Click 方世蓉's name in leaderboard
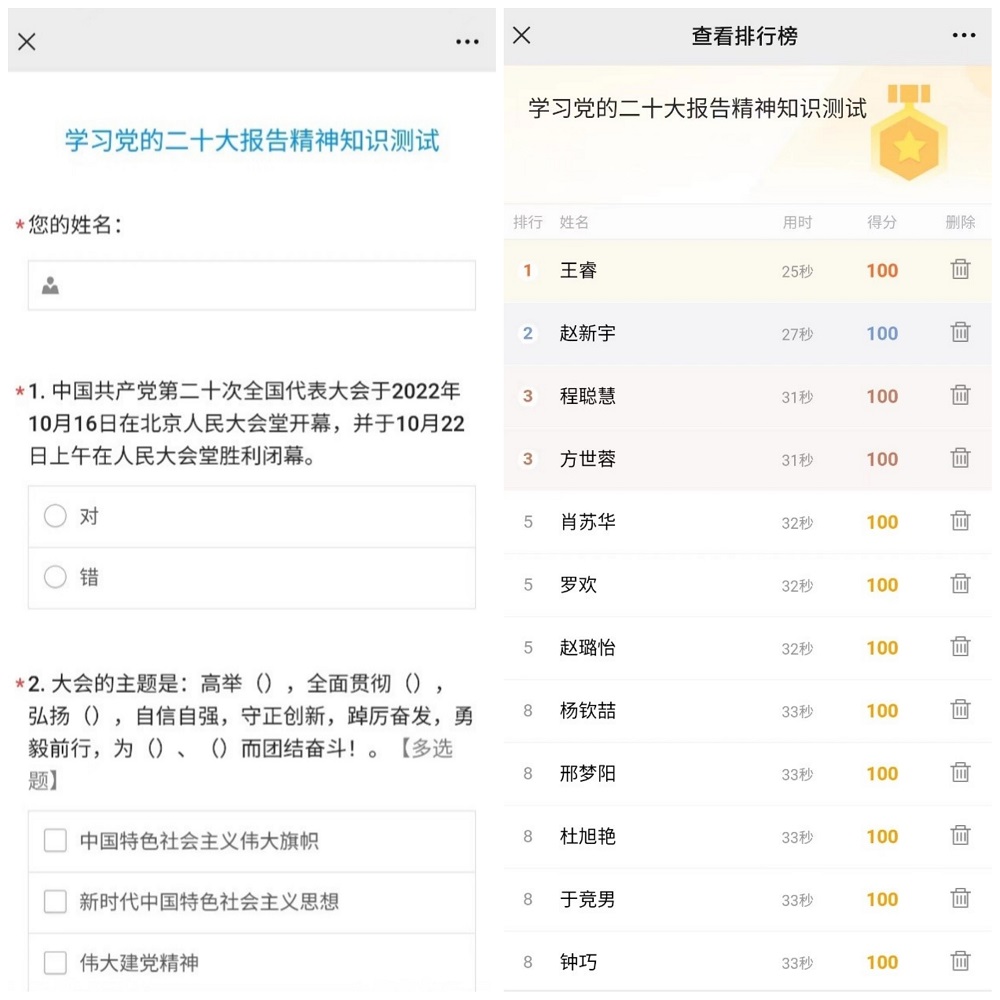The width and height of the screenshot is (1000, 1000). [x=588, y=459]
